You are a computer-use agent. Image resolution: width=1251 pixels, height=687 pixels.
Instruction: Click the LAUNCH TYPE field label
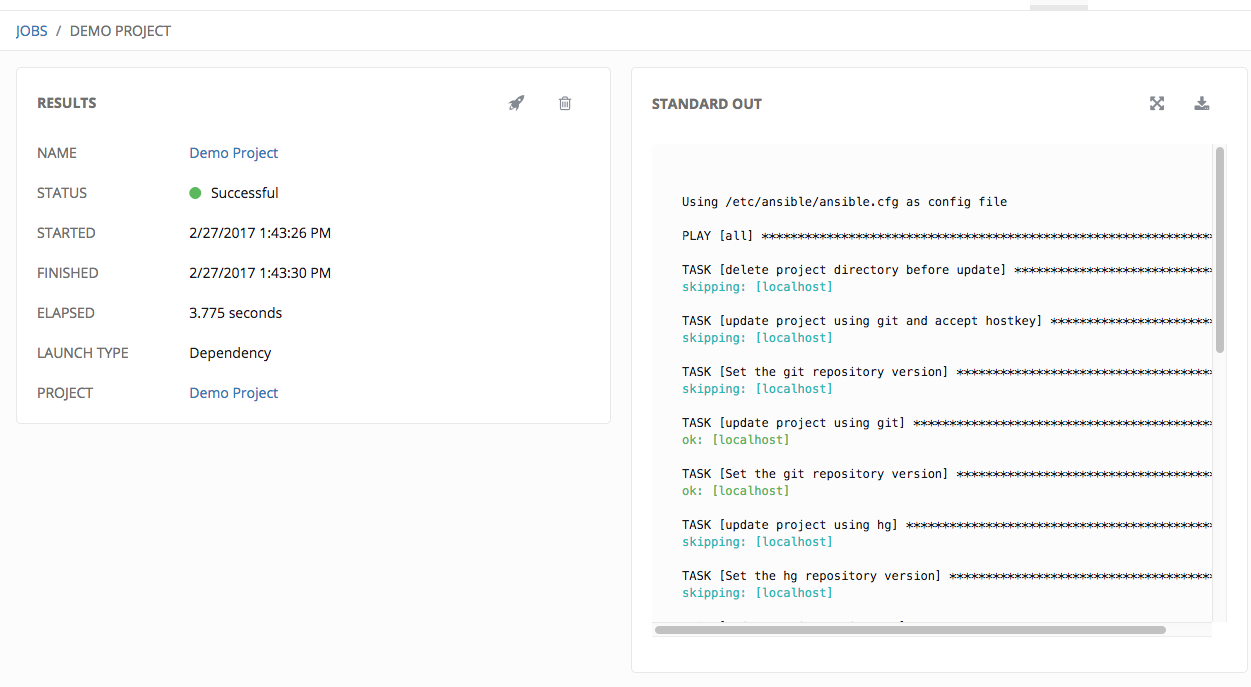pyautogui.click(x=83, y=353)
